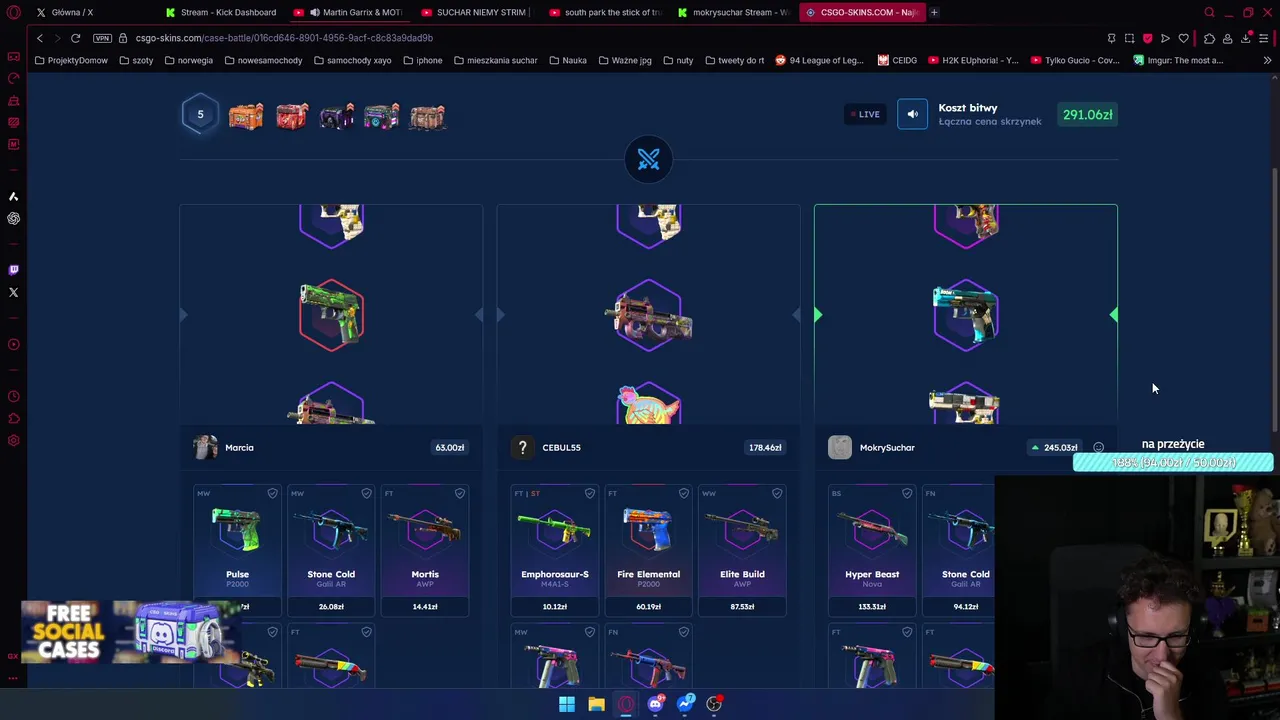Open Opera easy setup menu icon
The height and width of the screenshot is (720, 1280).
1264,38
